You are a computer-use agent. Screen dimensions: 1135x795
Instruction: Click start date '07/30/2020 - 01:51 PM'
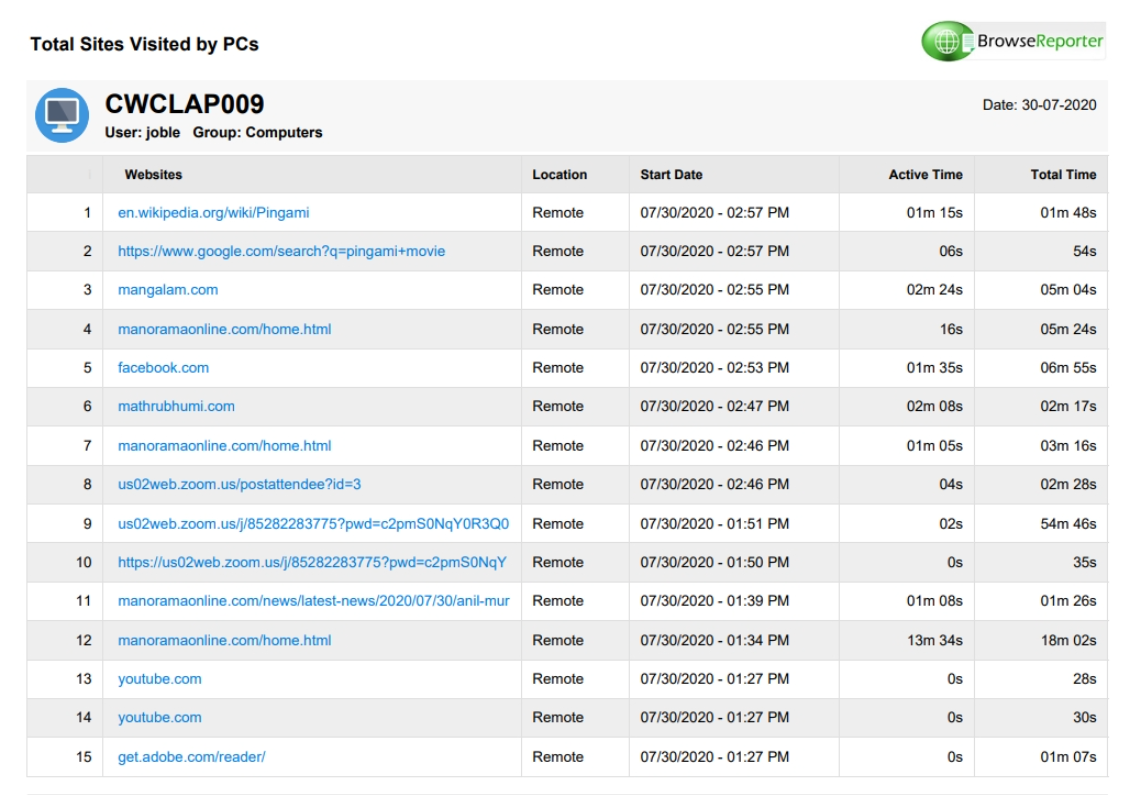714,523
